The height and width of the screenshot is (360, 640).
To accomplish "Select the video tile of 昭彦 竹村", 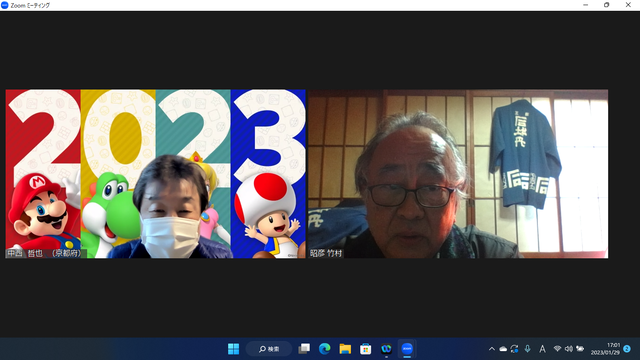I will click(x=458, y=174).
